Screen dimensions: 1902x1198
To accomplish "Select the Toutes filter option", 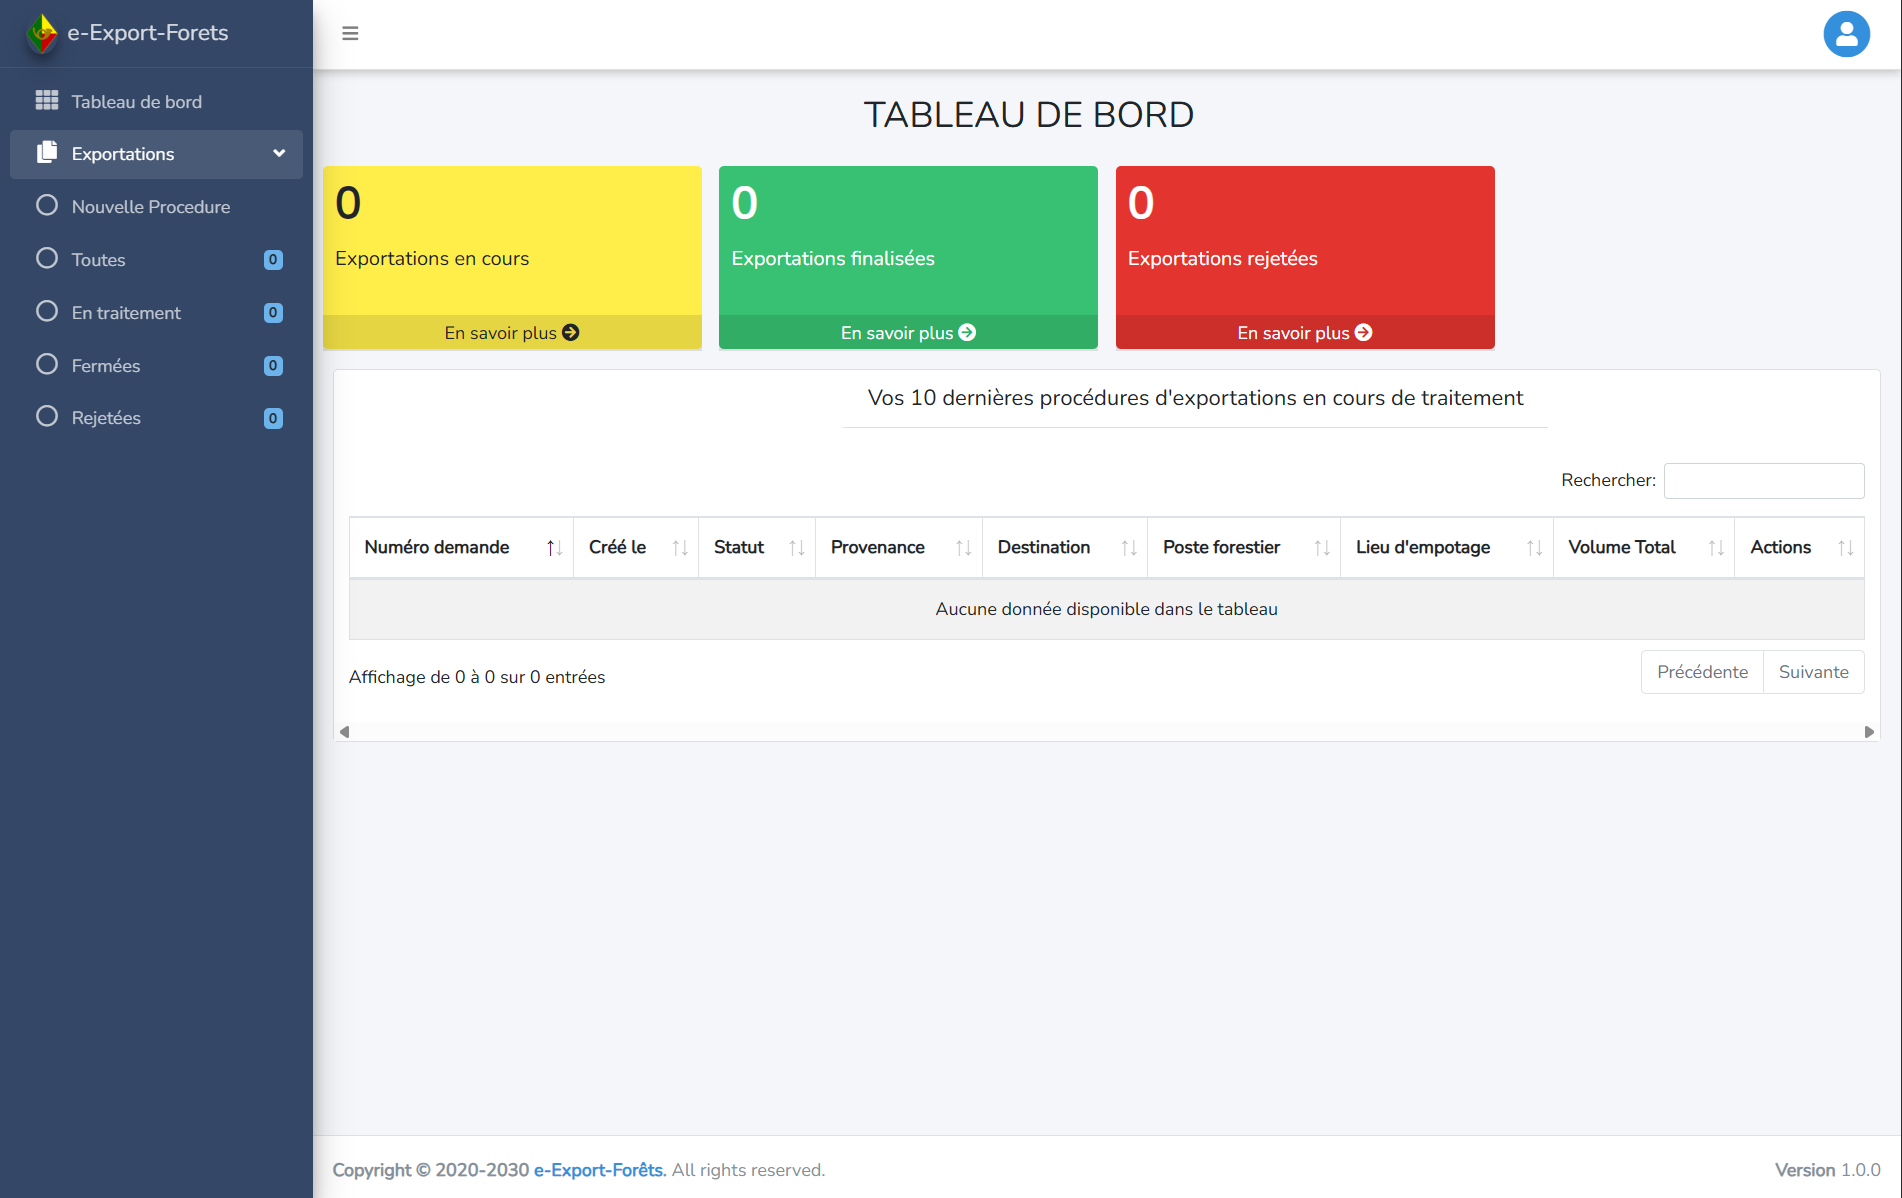I will [98, 259].
